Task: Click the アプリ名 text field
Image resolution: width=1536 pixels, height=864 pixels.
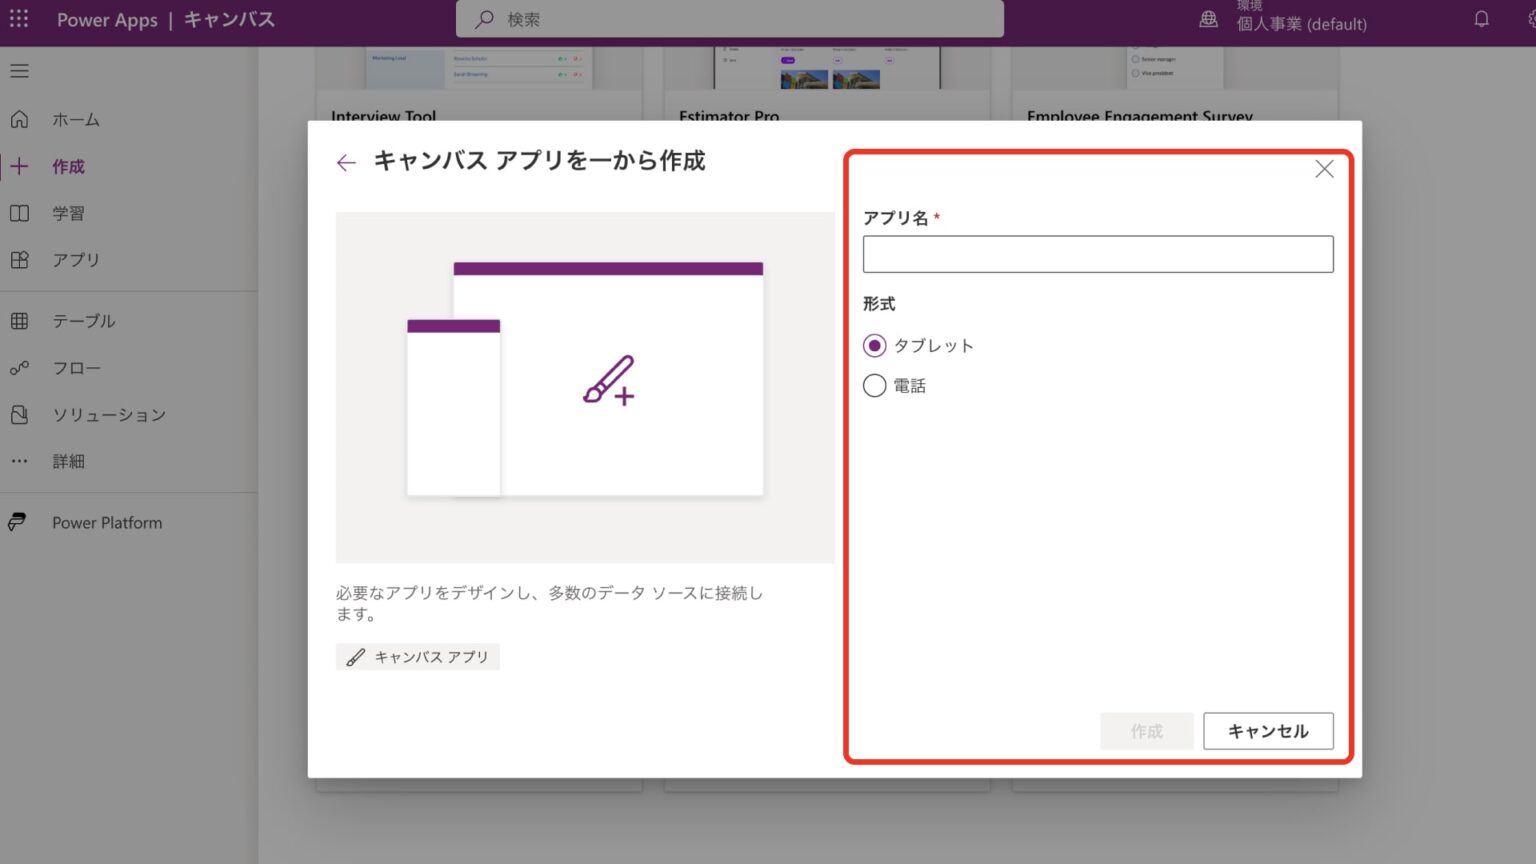Action: 1098,254
